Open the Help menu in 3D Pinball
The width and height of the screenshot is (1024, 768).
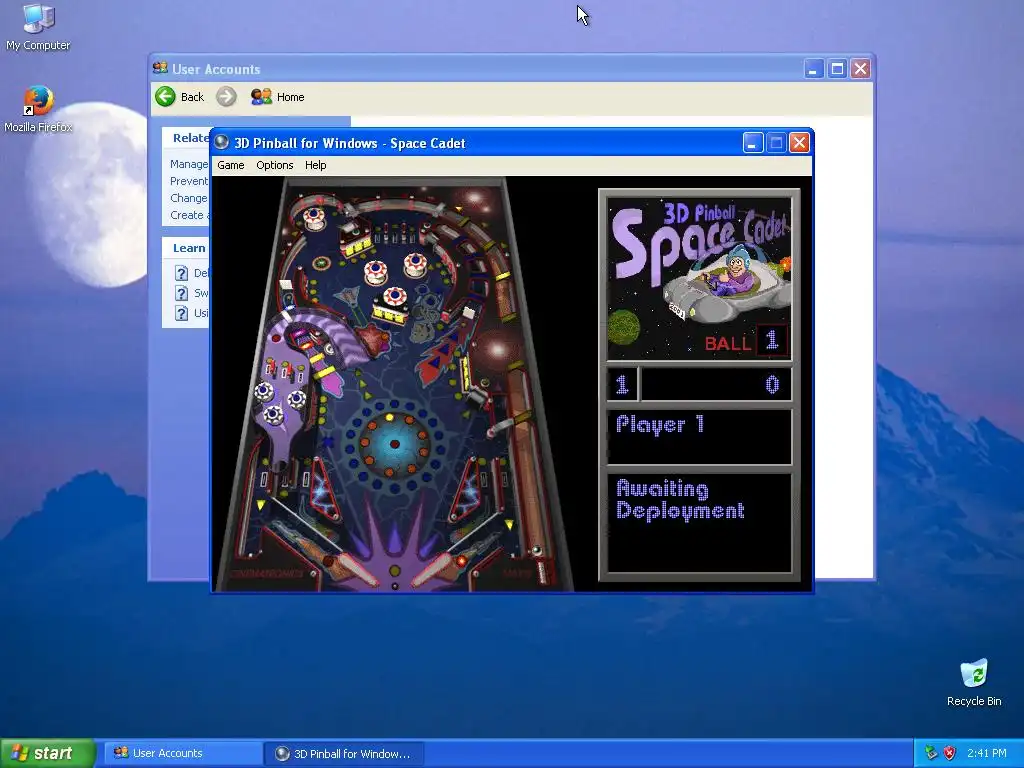(315, 165)
